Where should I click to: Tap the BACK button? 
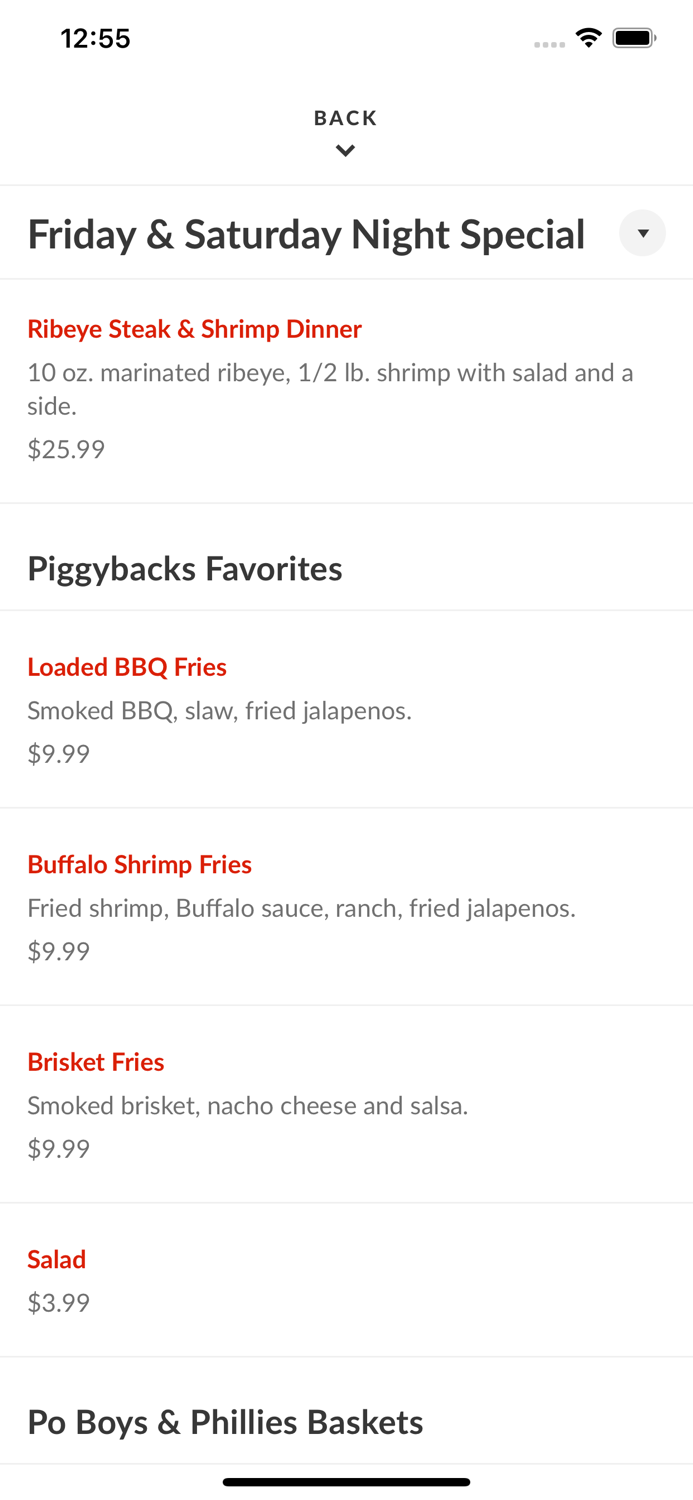(345, 118)
